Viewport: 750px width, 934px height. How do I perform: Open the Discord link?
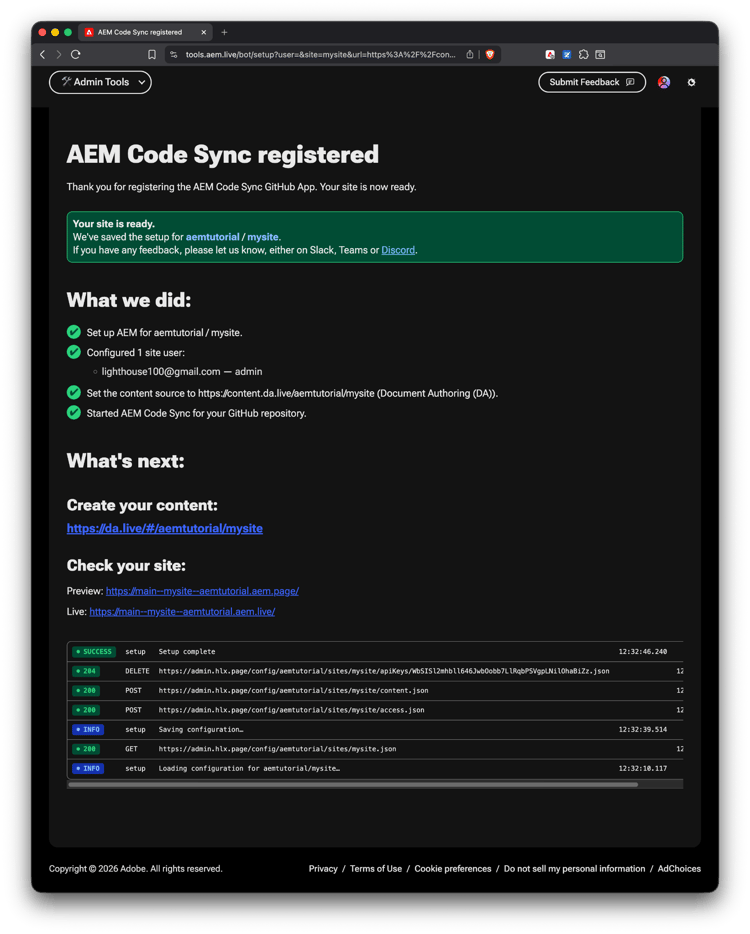pos(398,250)
